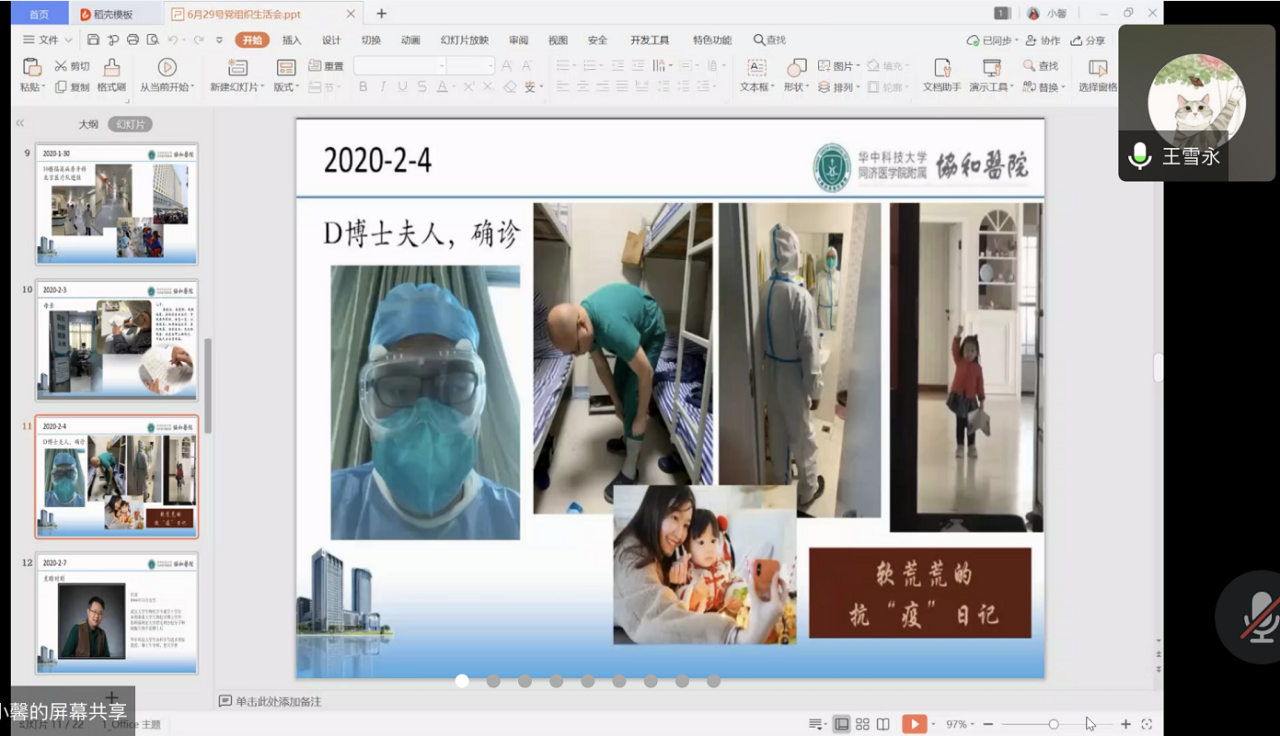
Task: Toggle italic text formatting
Action: [x=383, y=87]
